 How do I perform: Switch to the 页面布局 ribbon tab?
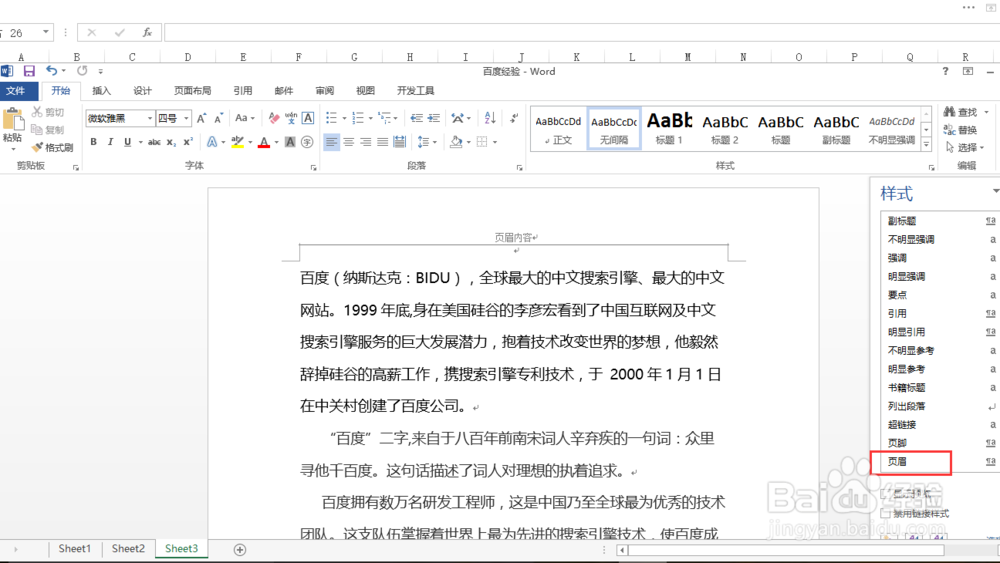[193, 91]
